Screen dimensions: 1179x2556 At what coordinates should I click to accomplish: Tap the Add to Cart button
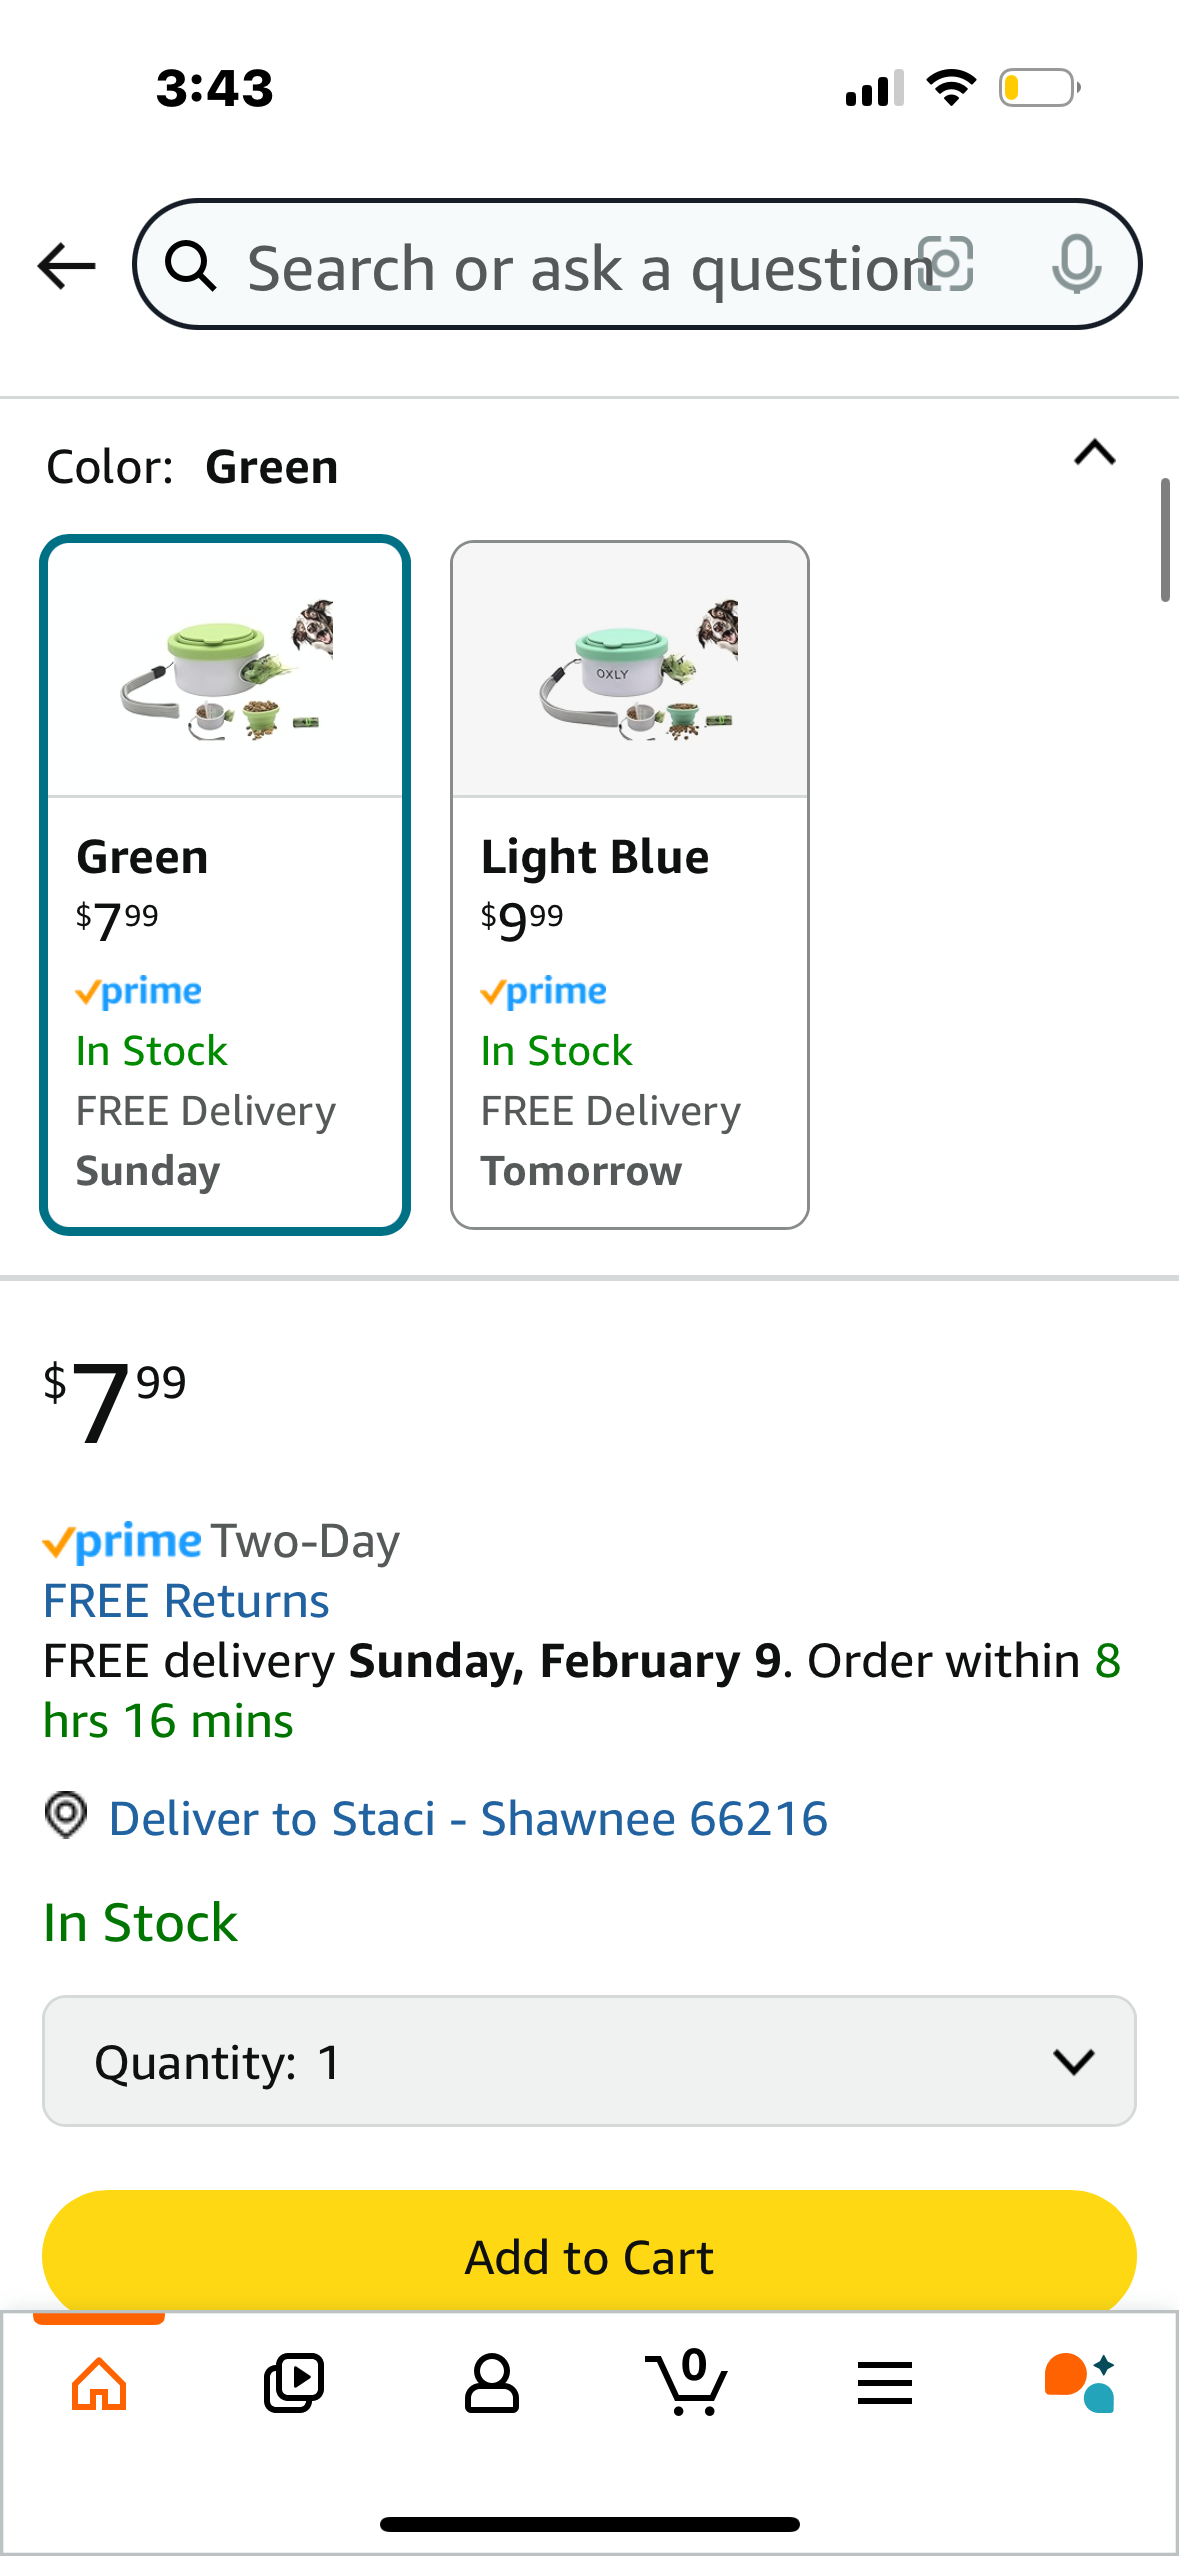pyautogui.click(x=589, y=2256)
